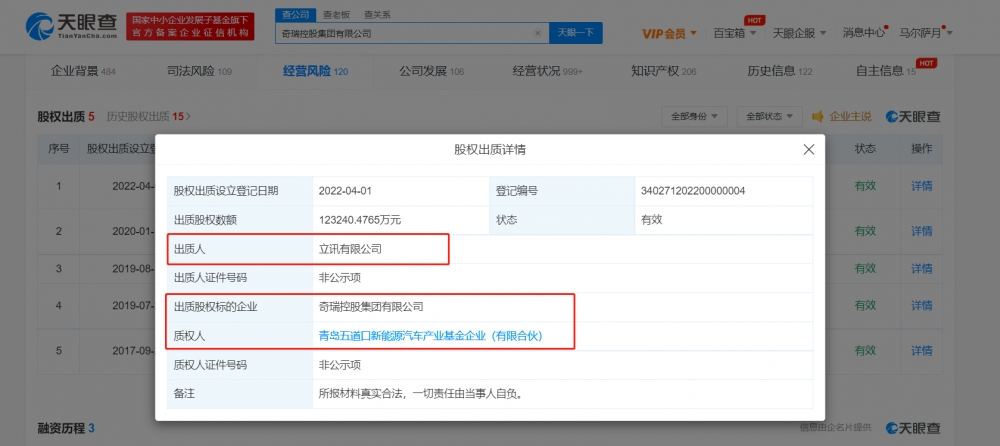The image size is (1000, 446).
Task: Switch to the 知识产权 tab
Action: coord(664,71)
